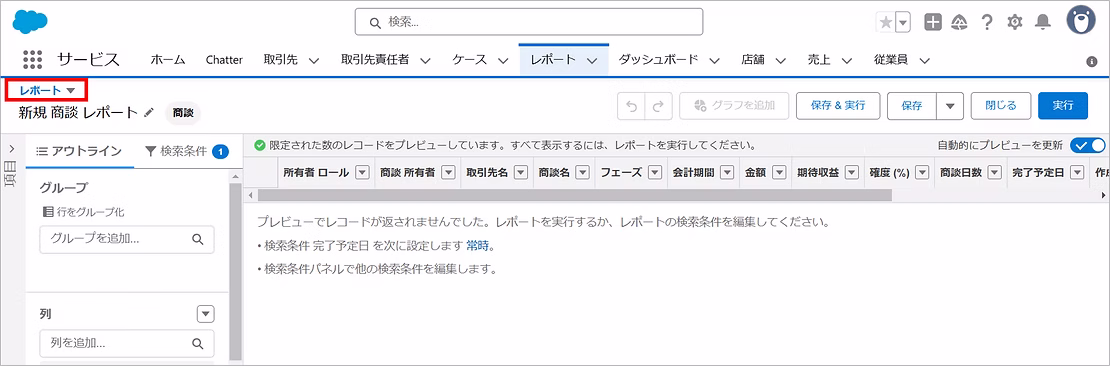Open 確度 (%) column menu arrow
The height and width of the screenshot is (366, 1110).
(922, 172)
